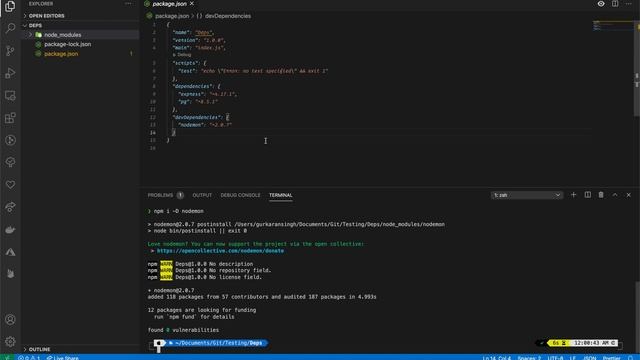Select the terminal shell dropdown

point(527,195)
